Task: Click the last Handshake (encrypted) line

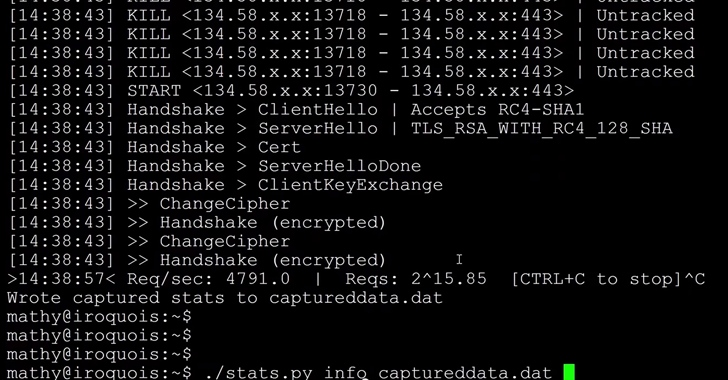Action: (197, 260)
